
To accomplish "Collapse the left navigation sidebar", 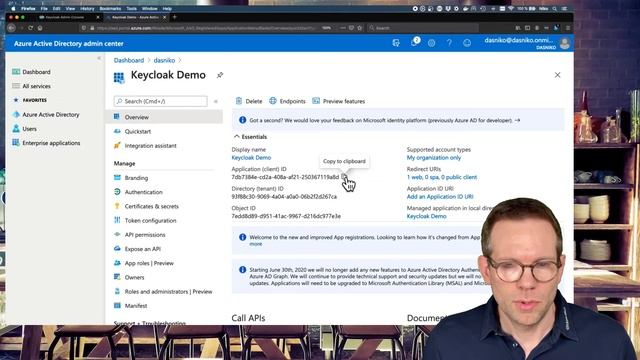I will point(99,58).
